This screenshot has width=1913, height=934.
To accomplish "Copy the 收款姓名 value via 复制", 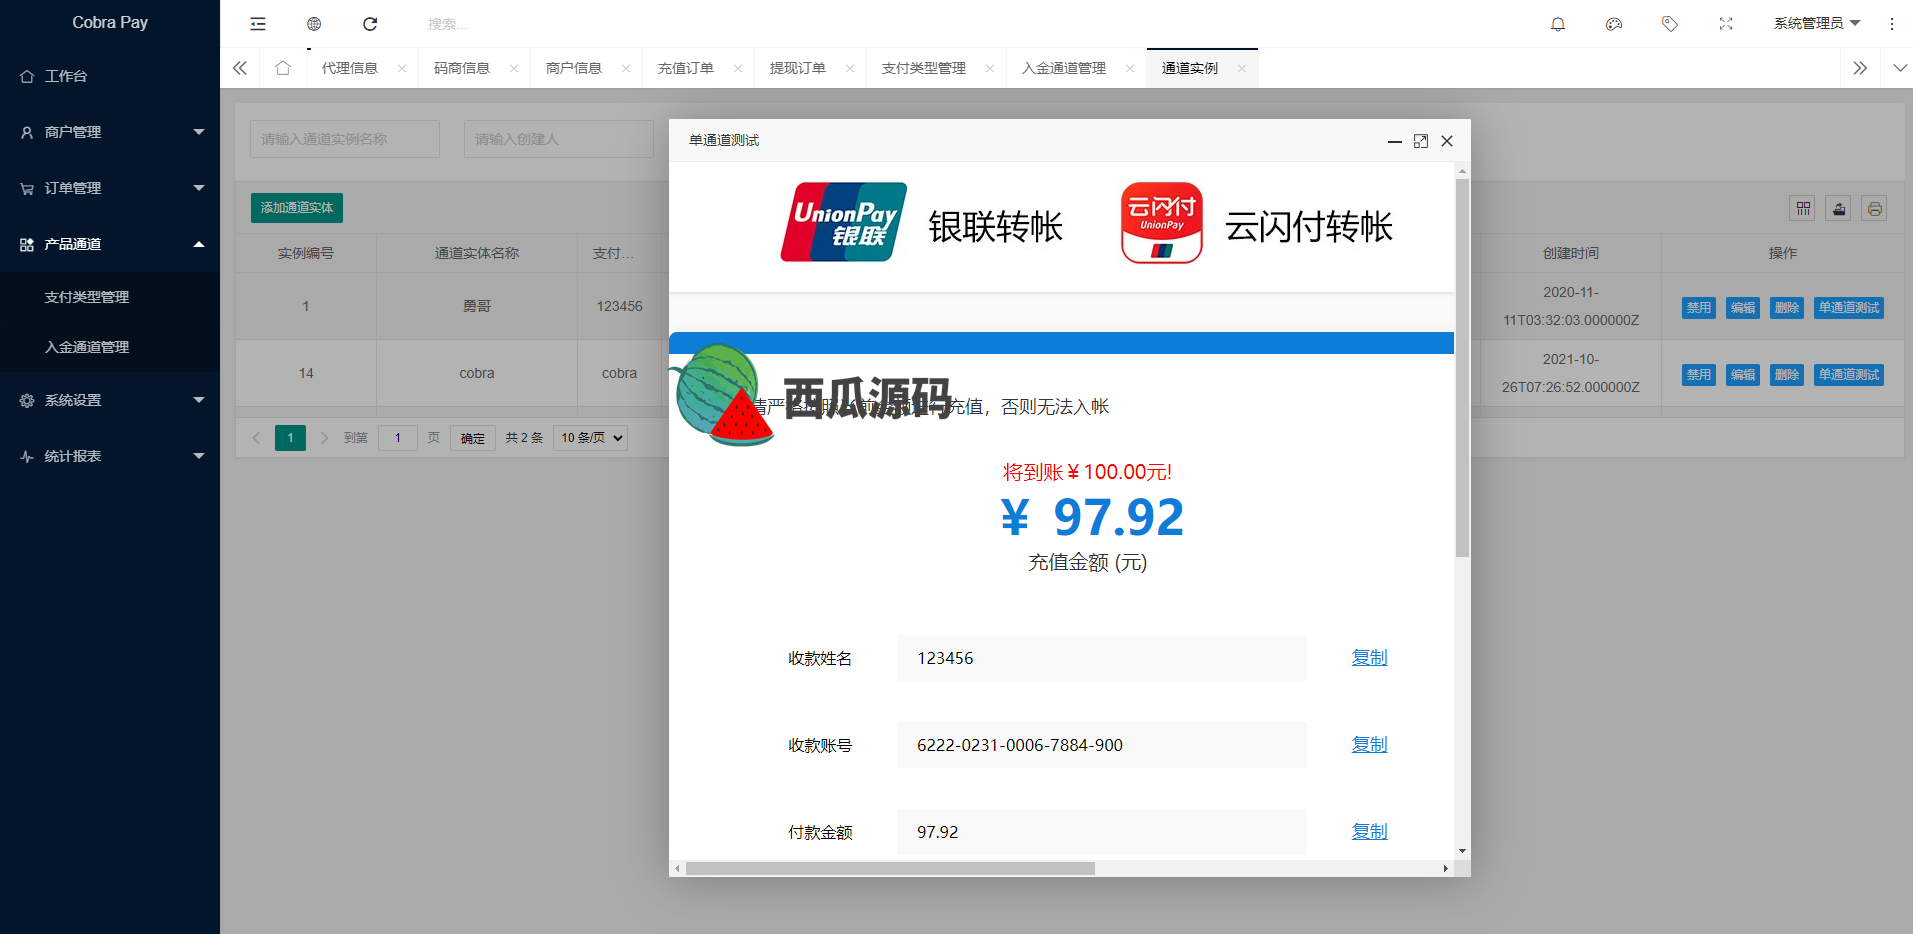I will (1369, 658).
